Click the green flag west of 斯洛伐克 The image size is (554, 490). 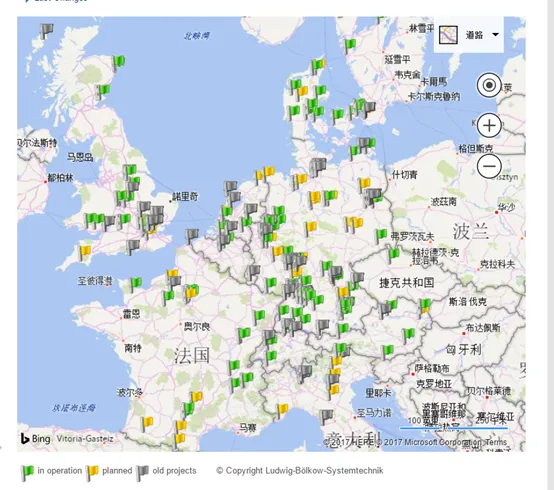coord(424,306)
